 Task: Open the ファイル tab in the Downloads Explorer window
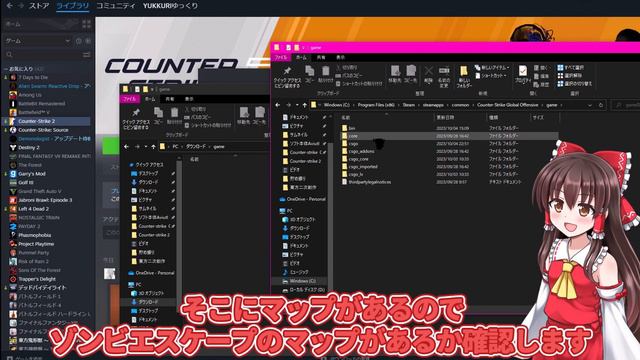click(x=129, y=99)
